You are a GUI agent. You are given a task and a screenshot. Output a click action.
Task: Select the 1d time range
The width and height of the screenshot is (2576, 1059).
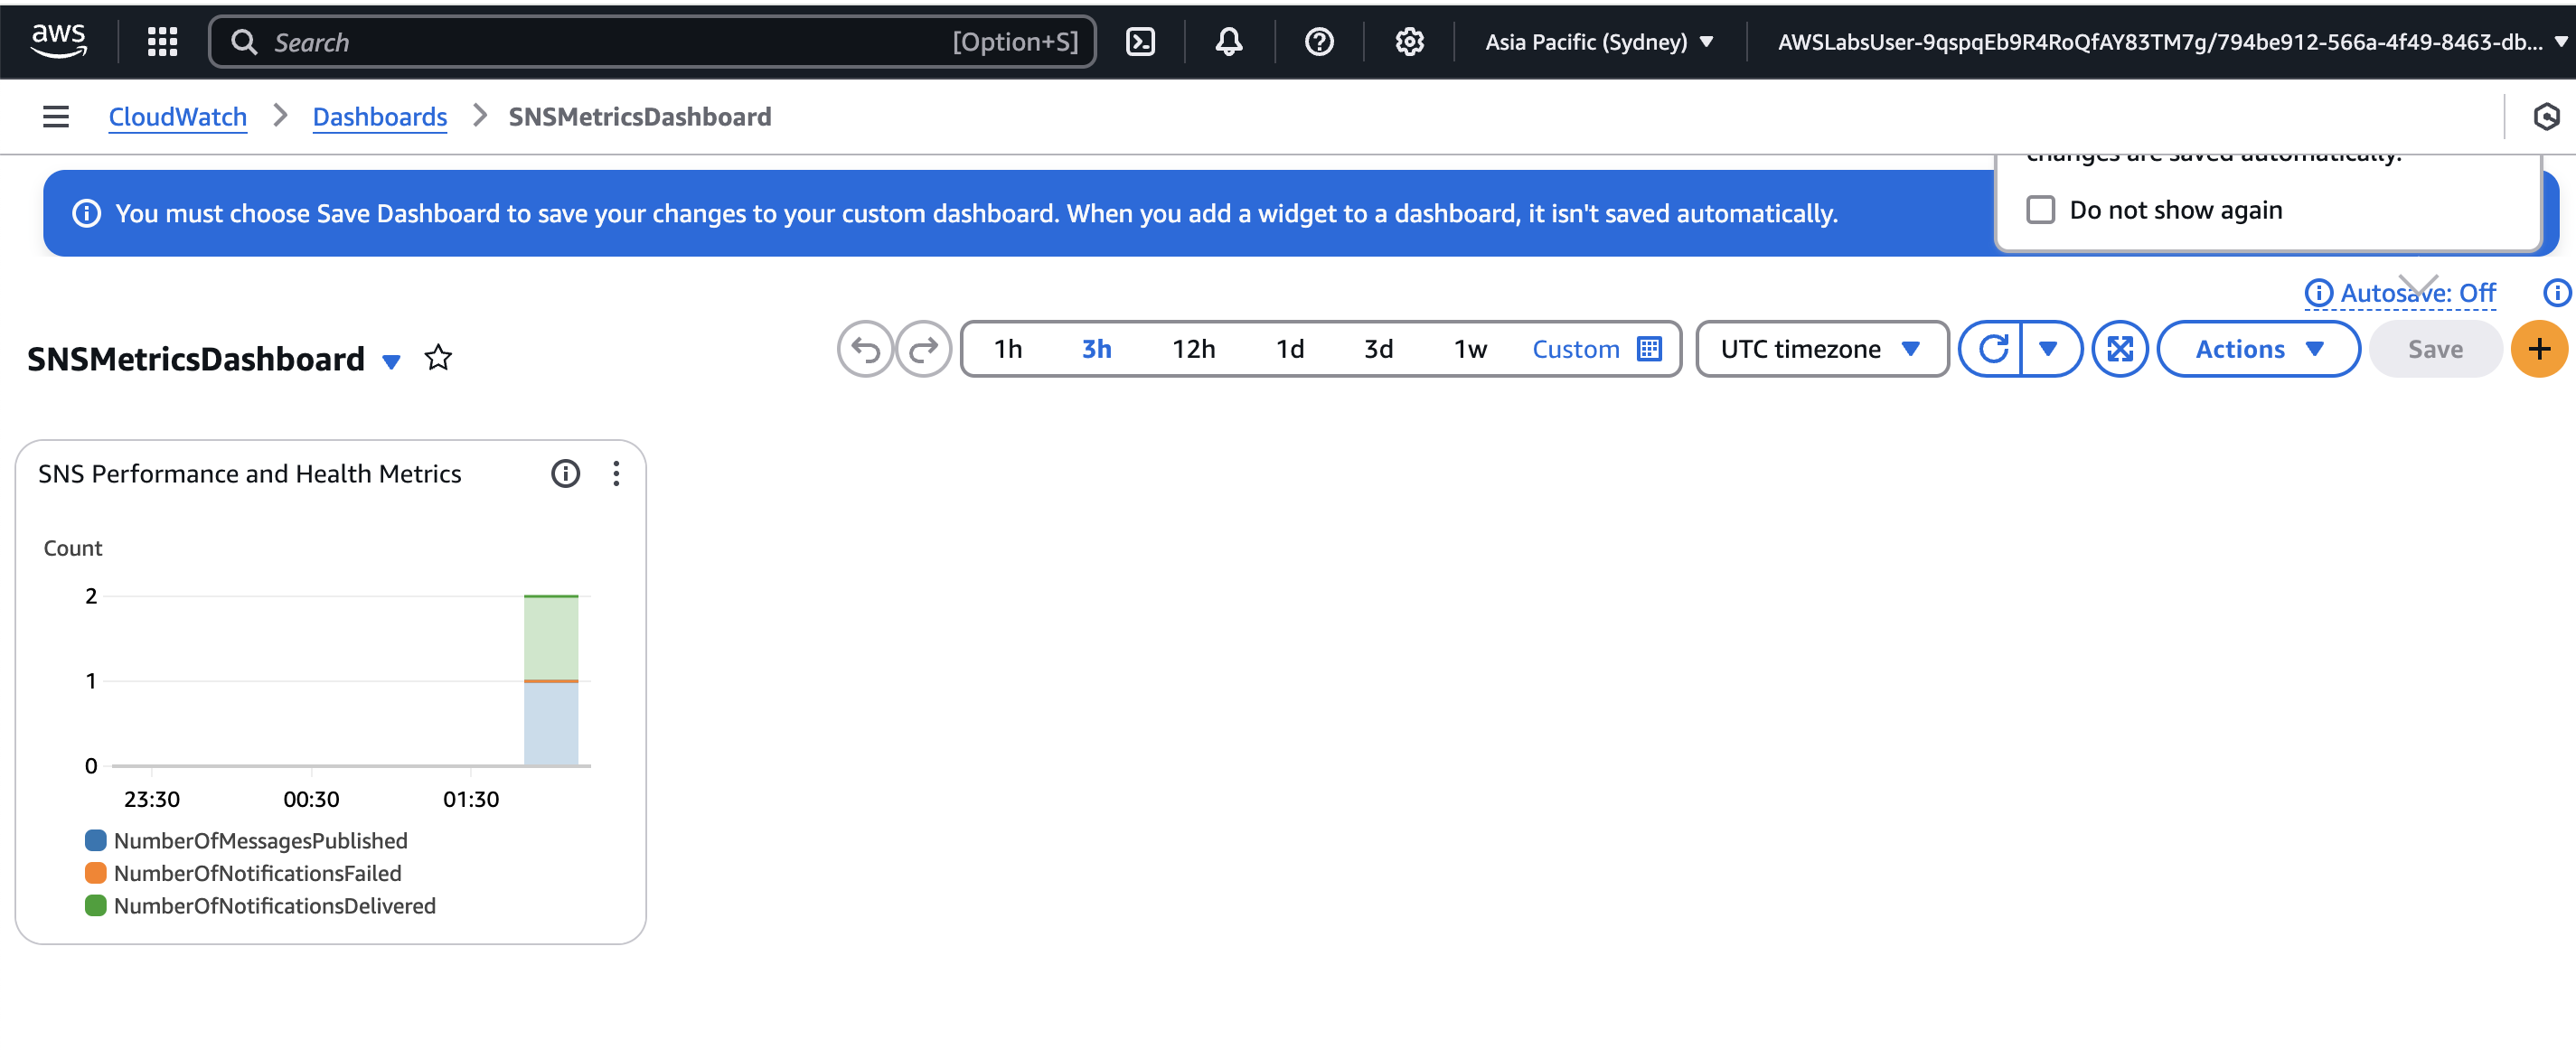point(1290,349)
